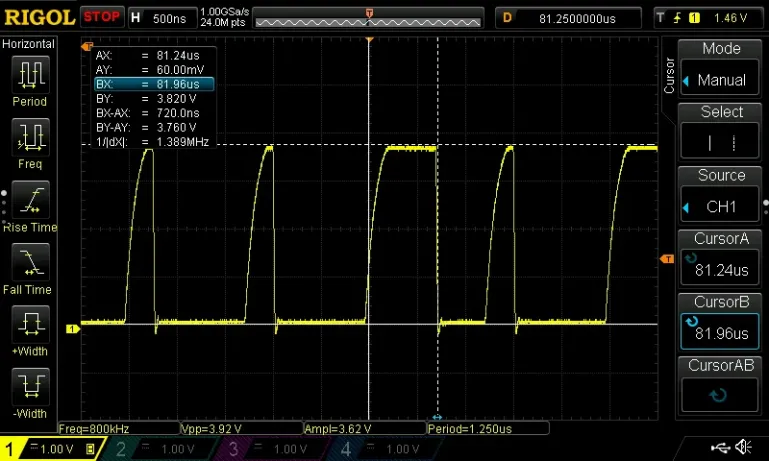Click the STOP run status indicator
This screenshot has width=769, height=461.
(x=102, y=17)
